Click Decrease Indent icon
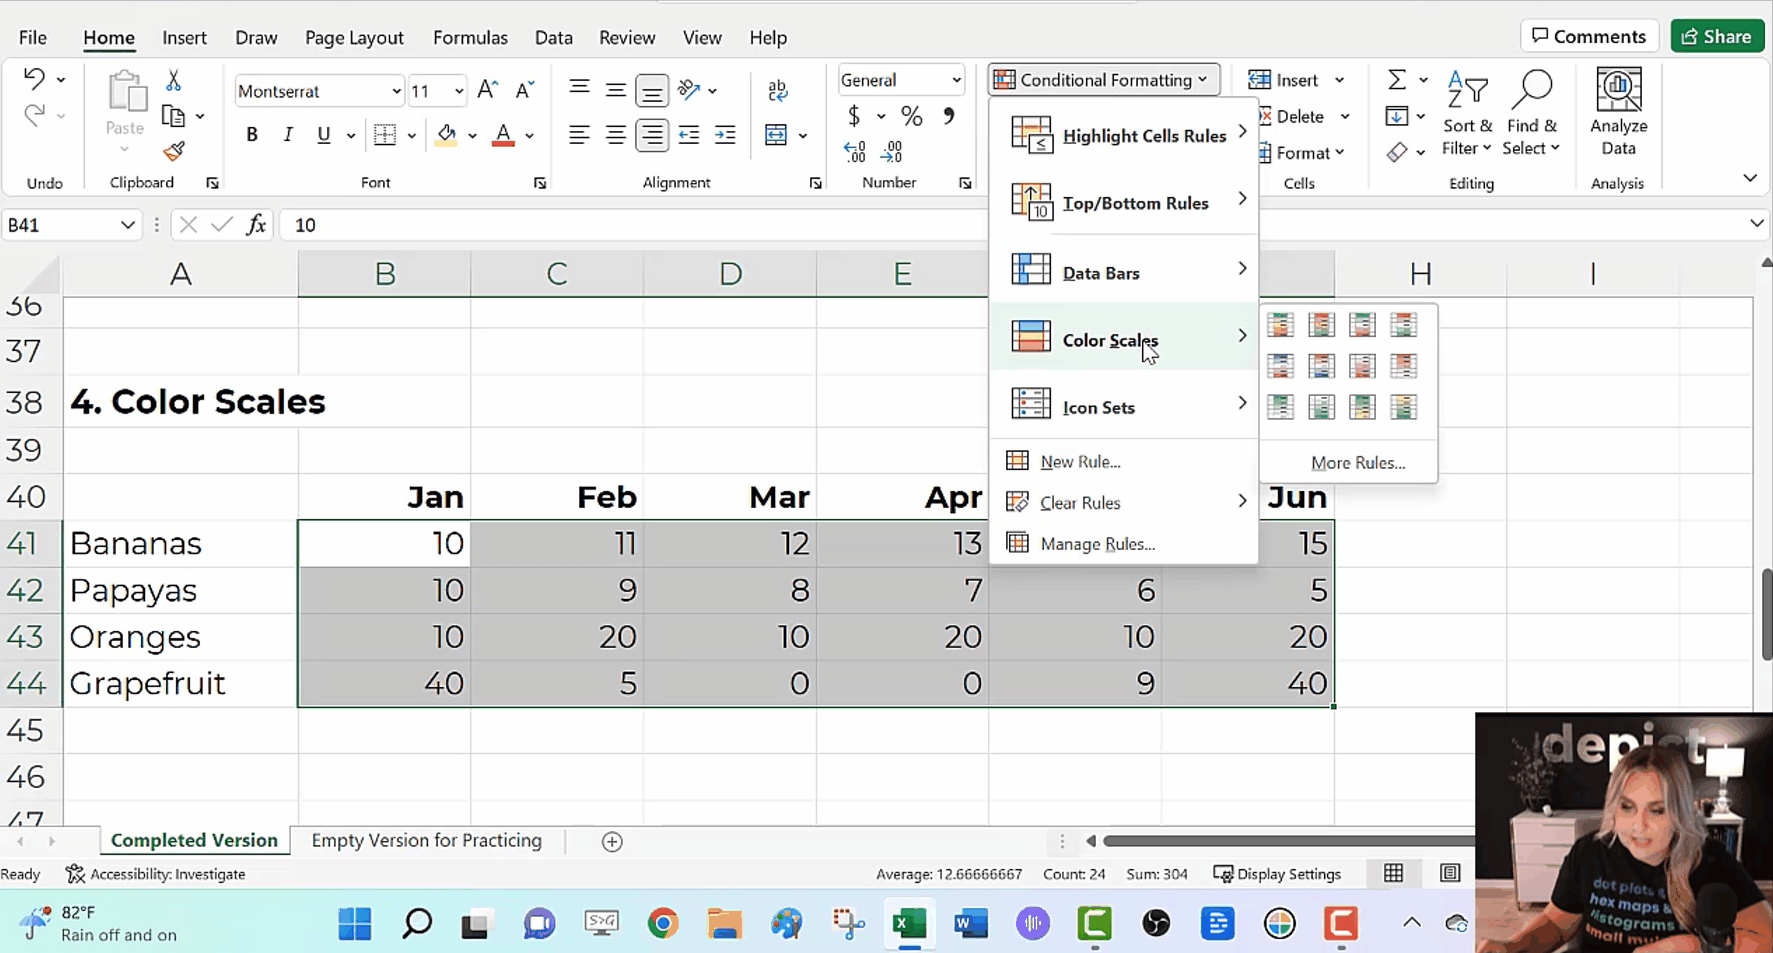Viewport: 1773px width, 953px height. coord(689,135)
